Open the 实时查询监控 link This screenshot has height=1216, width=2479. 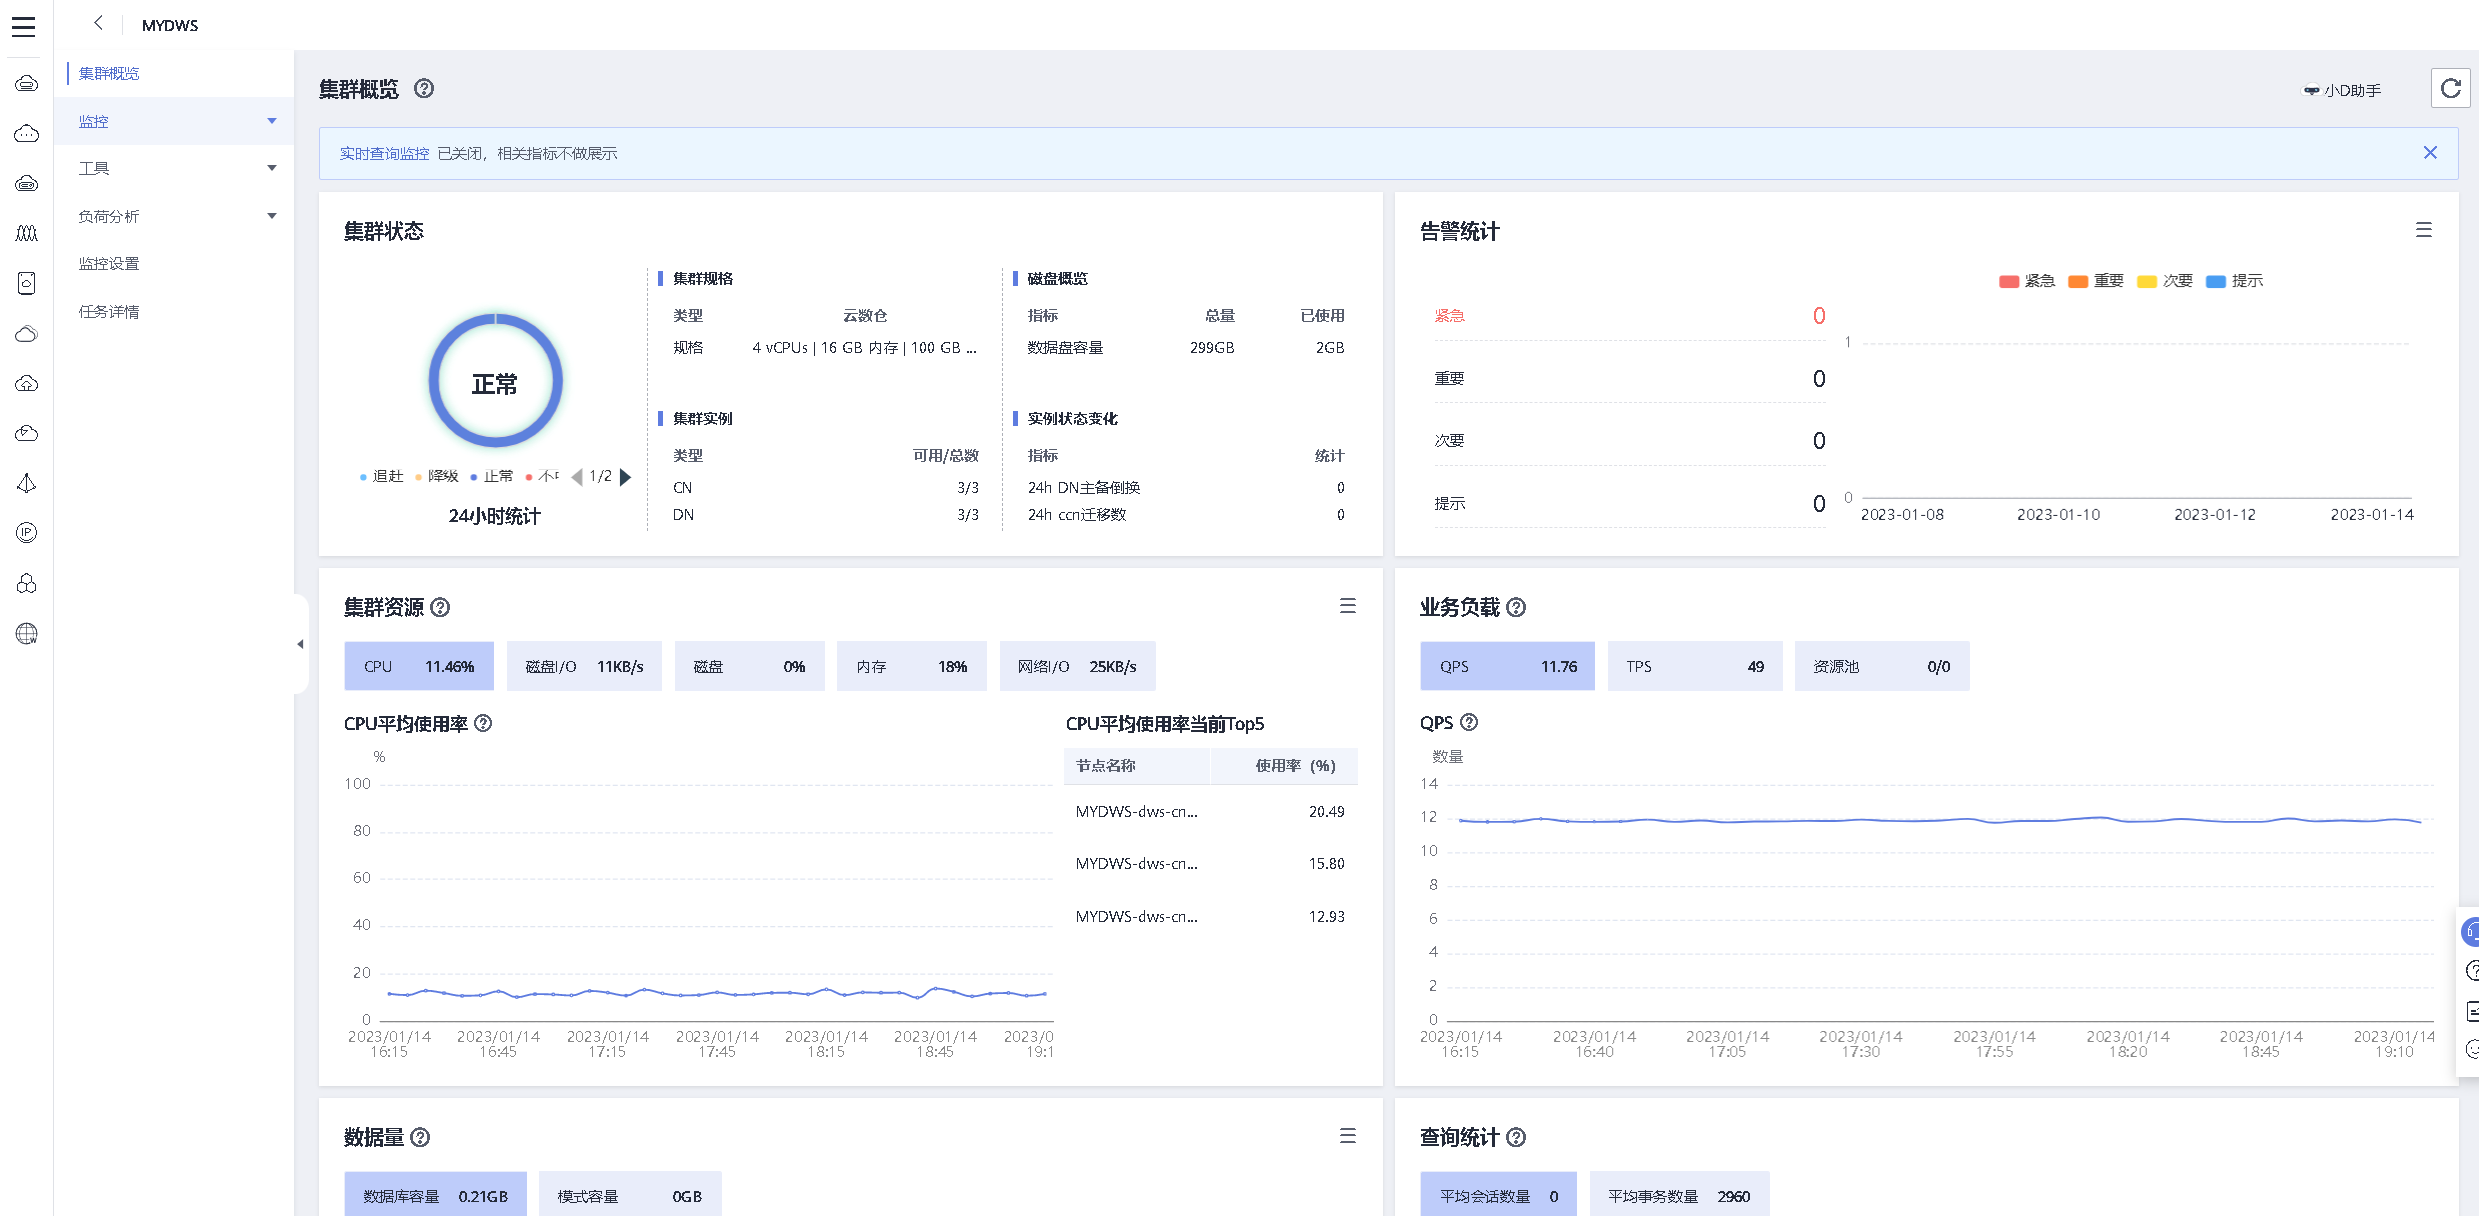click(384, 154)
